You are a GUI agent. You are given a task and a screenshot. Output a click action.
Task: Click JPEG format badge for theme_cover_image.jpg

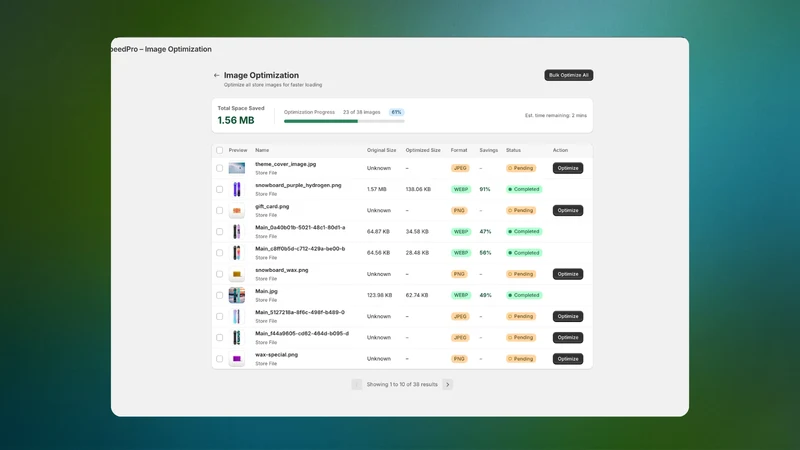[x=460, y=168]
